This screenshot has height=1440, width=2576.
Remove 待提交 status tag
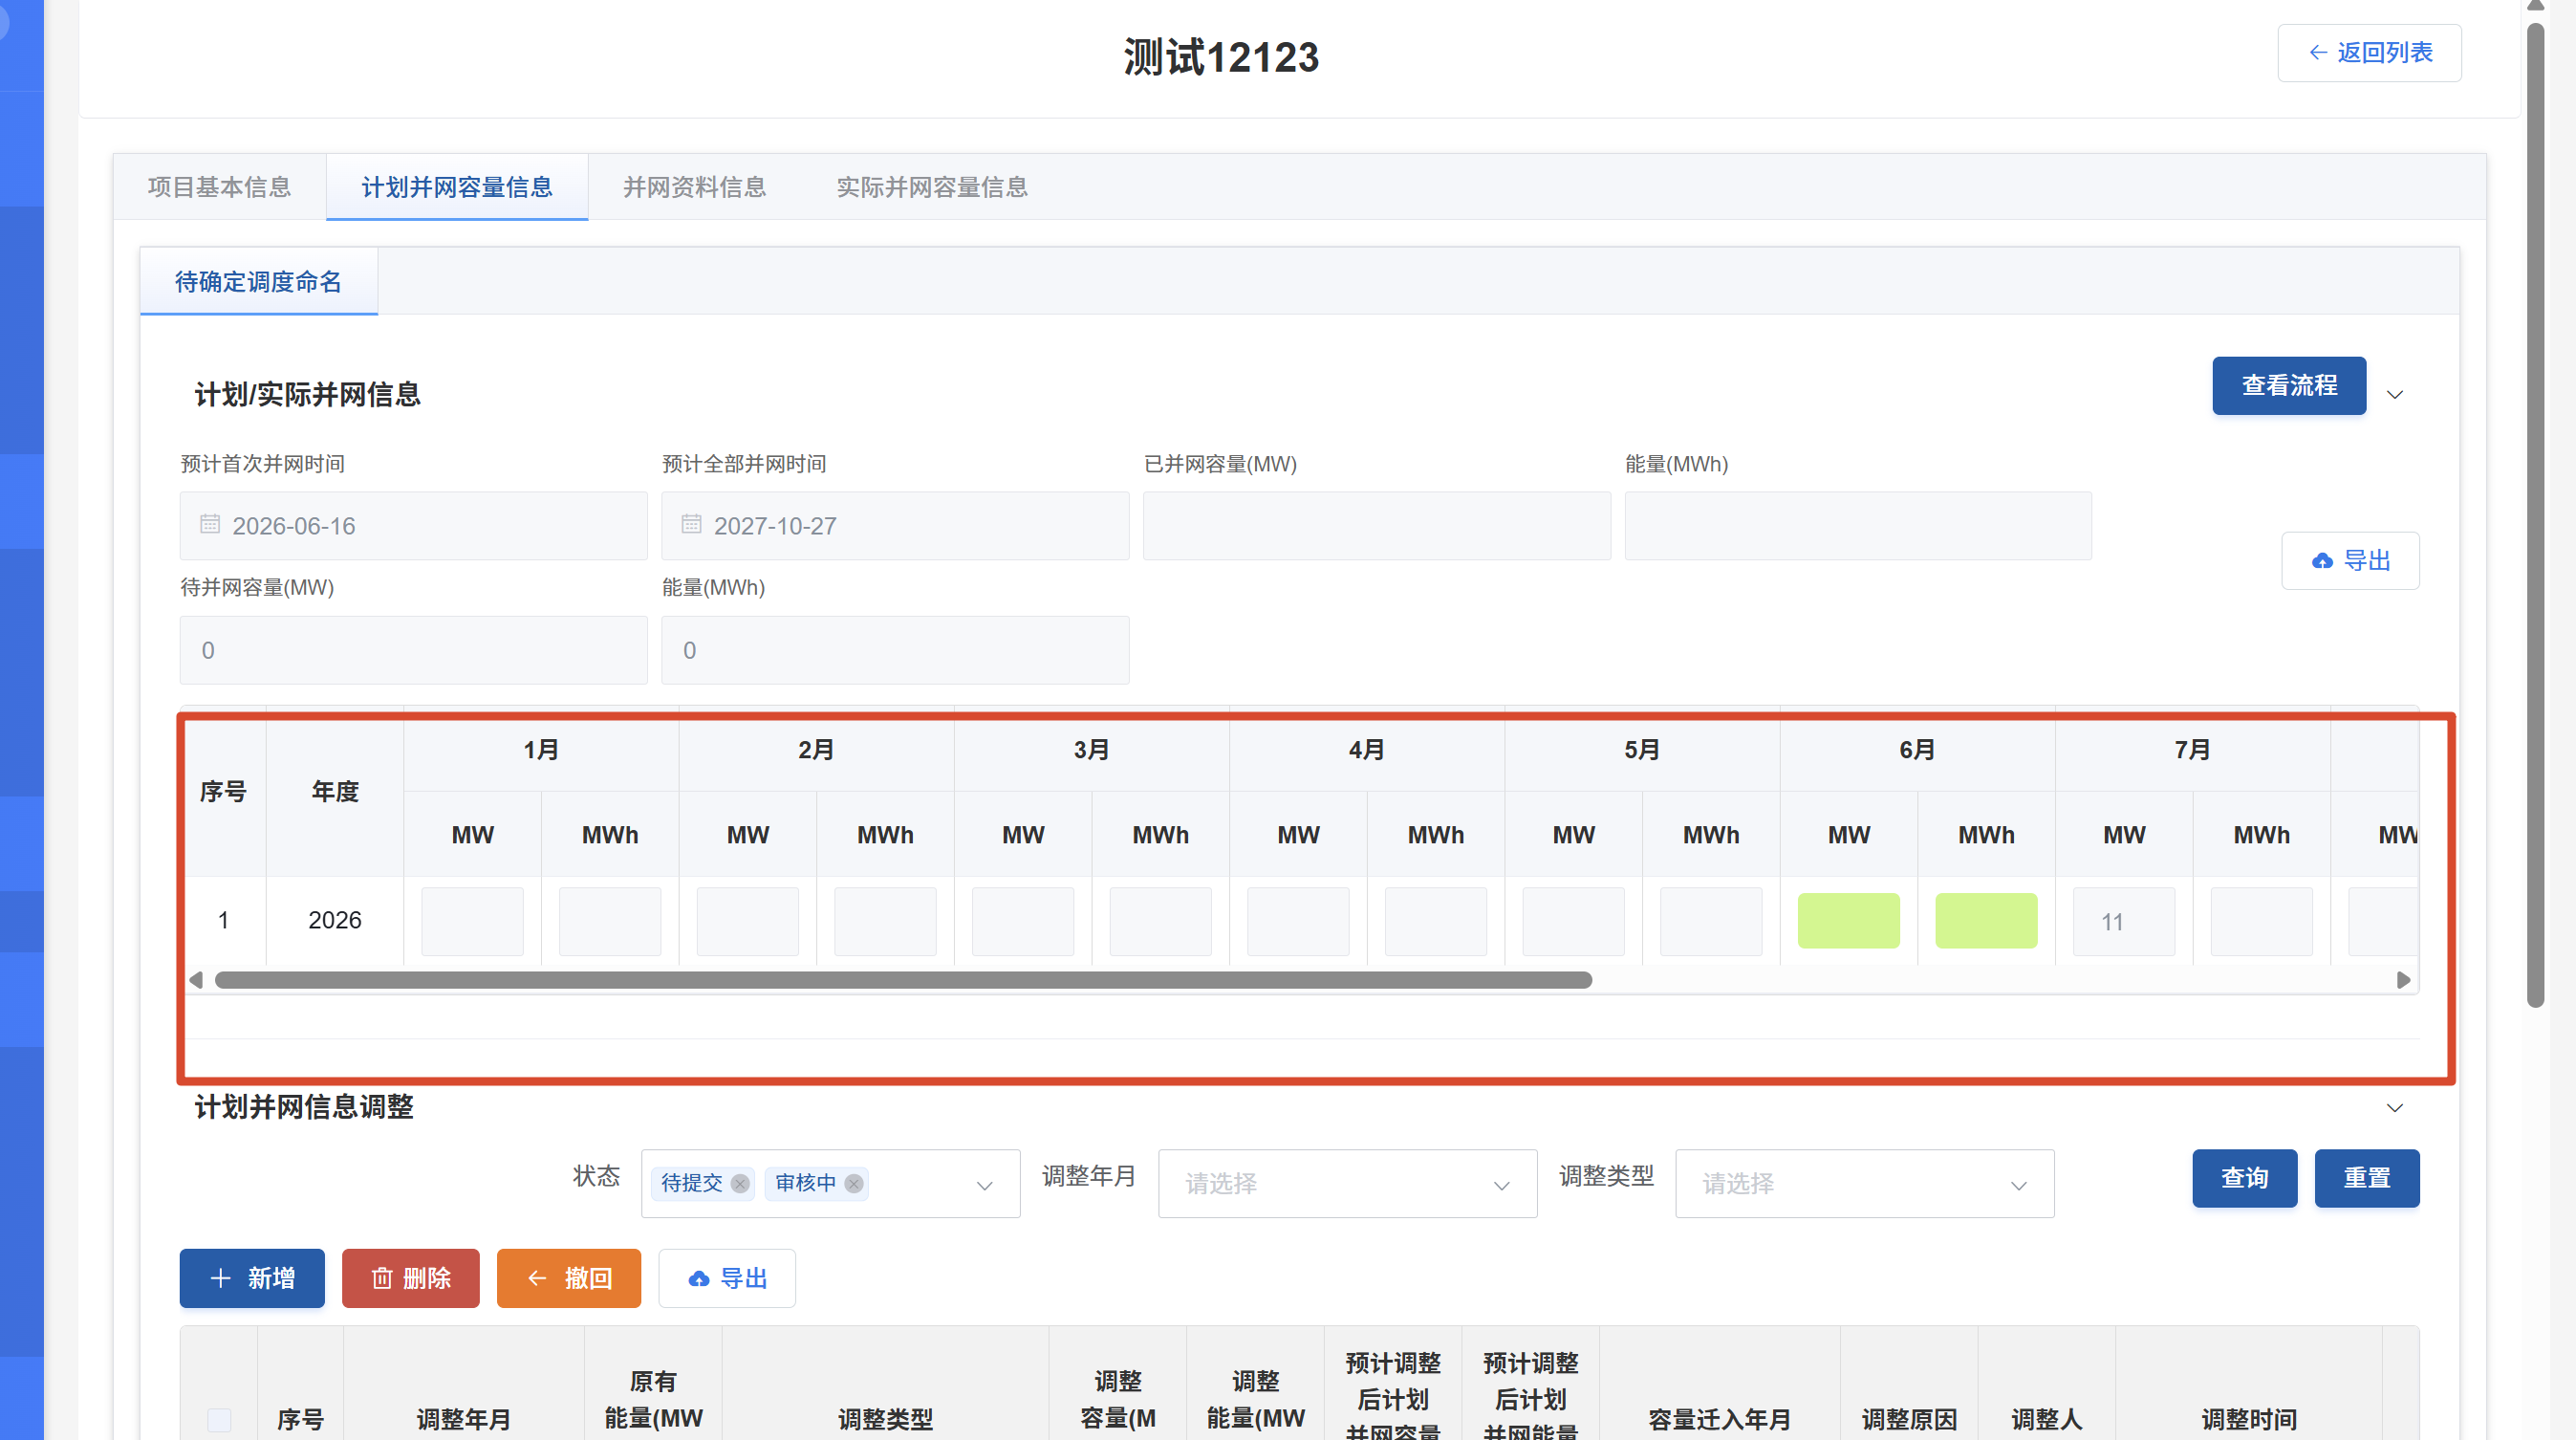740,1184
